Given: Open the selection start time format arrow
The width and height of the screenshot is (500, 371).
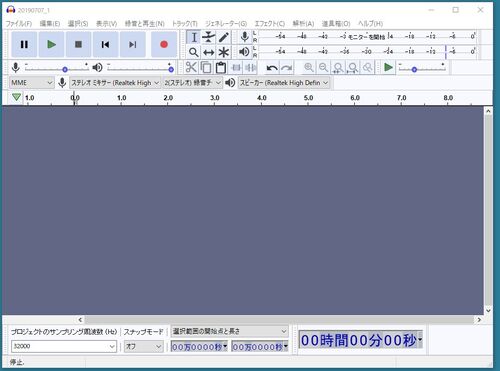Looking at the screenshot, I should pyautogui.click(x=225, y=346).
